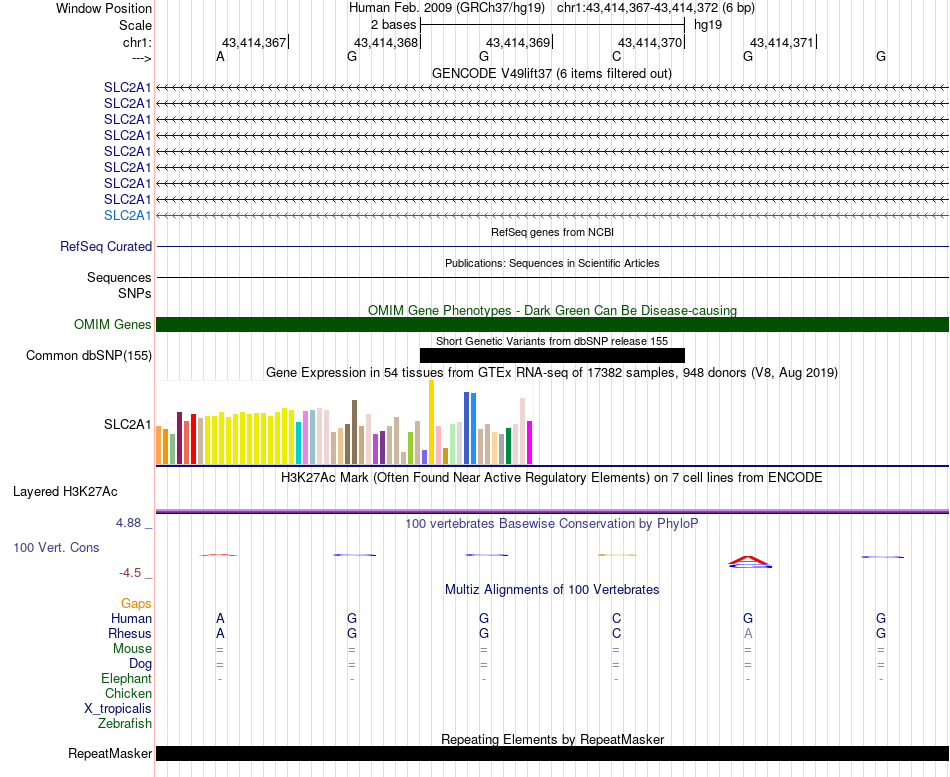Click the faded A mismatch in Rhesus row
The height and width of the screenshot is (777, 950).
[x=748, y=633]
